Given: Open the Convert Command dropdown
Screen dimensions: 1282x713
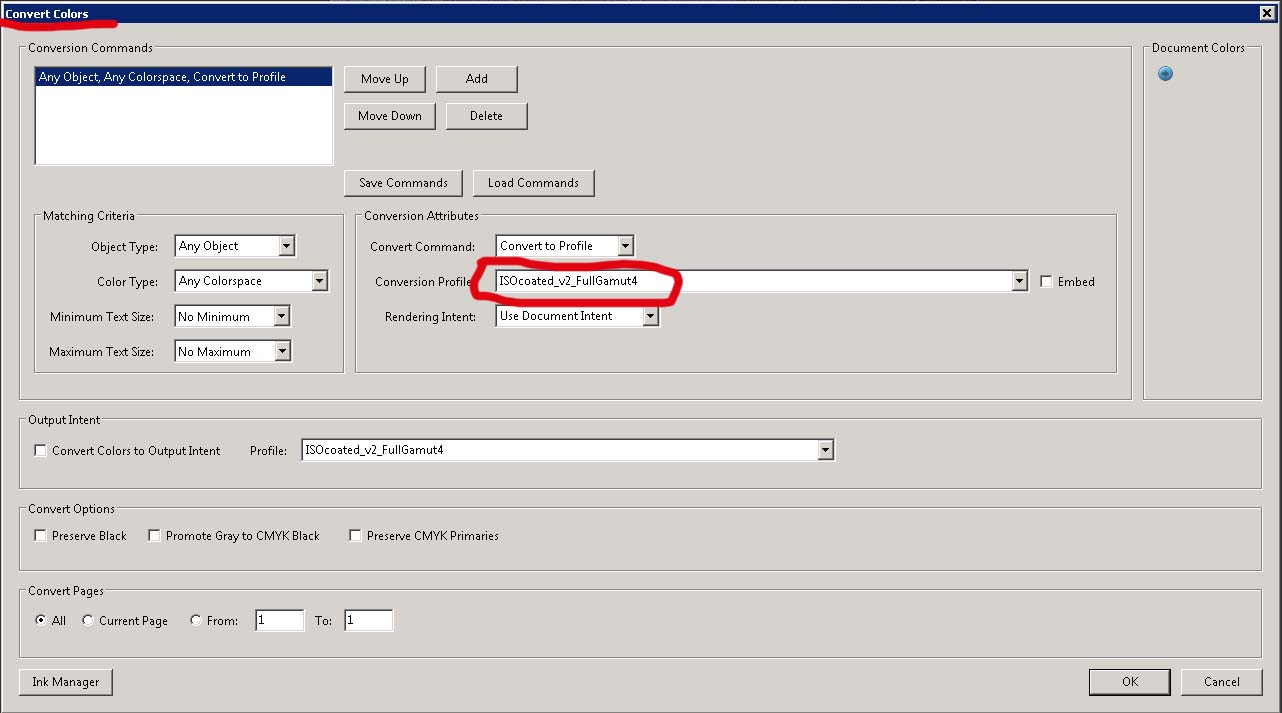Looking at the screenshot, I should click(x=625, y=246).
